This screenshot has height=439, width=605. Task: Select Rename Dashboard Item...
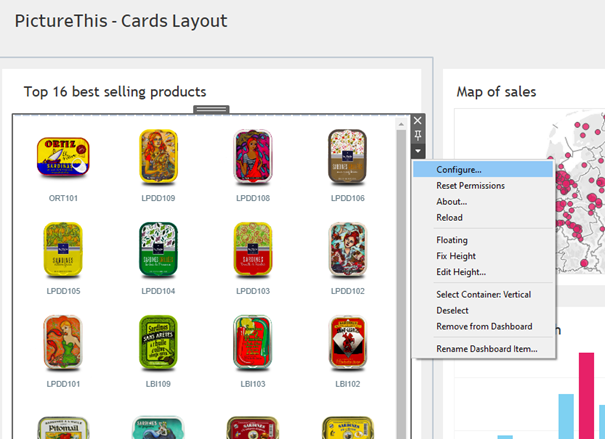(x=487, y=349)
